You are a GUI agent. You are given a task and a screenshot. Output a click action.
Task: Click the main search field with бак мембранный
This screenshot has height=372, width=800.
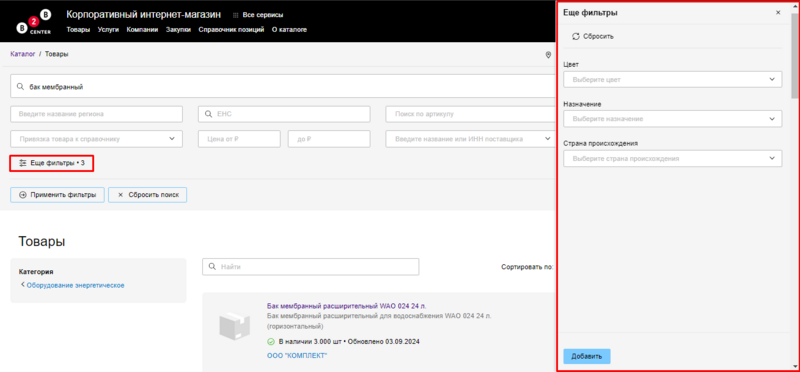tap(283, 87)
